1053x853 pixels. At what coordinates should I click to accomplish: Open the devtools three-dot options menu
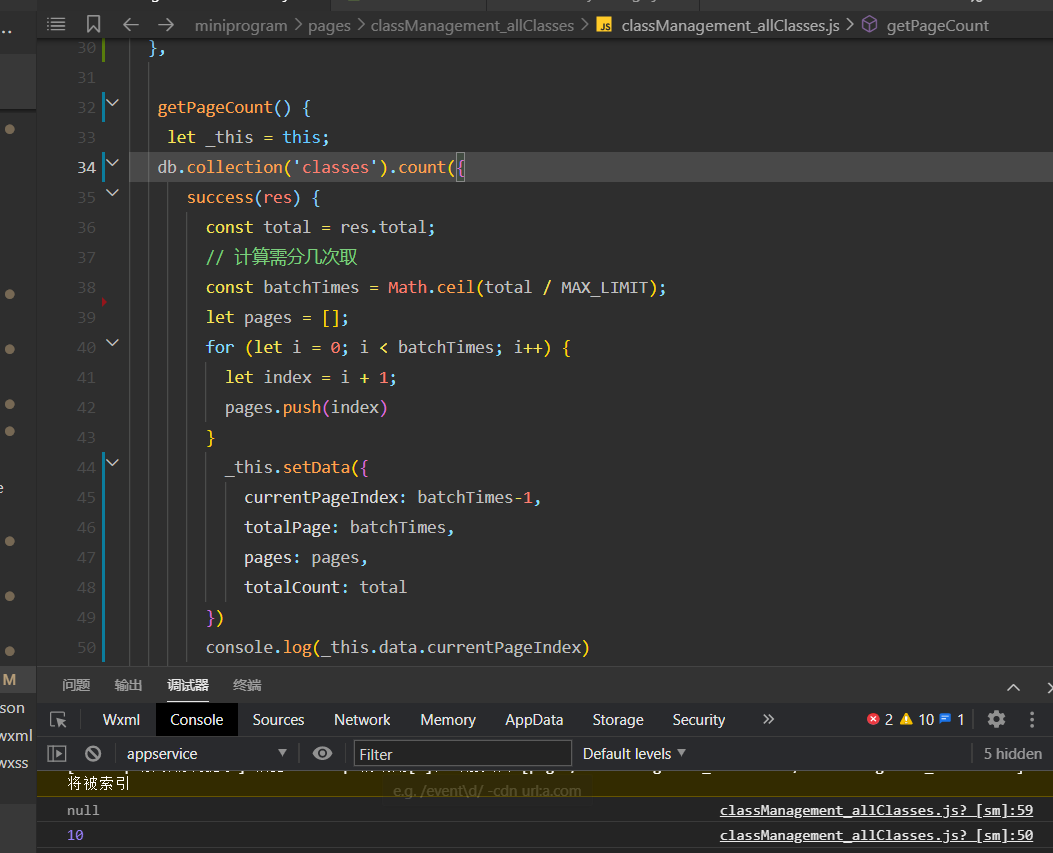(1033, 719)
